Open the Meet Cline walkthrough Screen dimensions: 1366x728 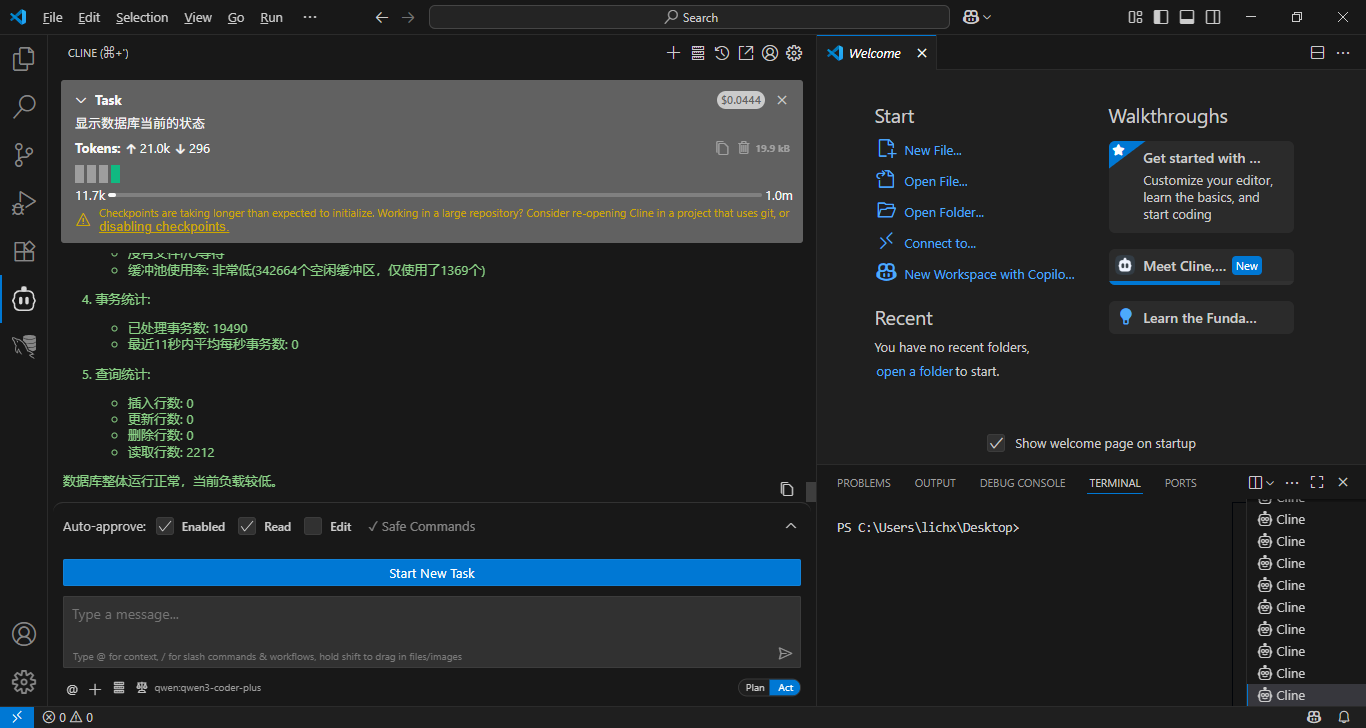(1201, 267)
